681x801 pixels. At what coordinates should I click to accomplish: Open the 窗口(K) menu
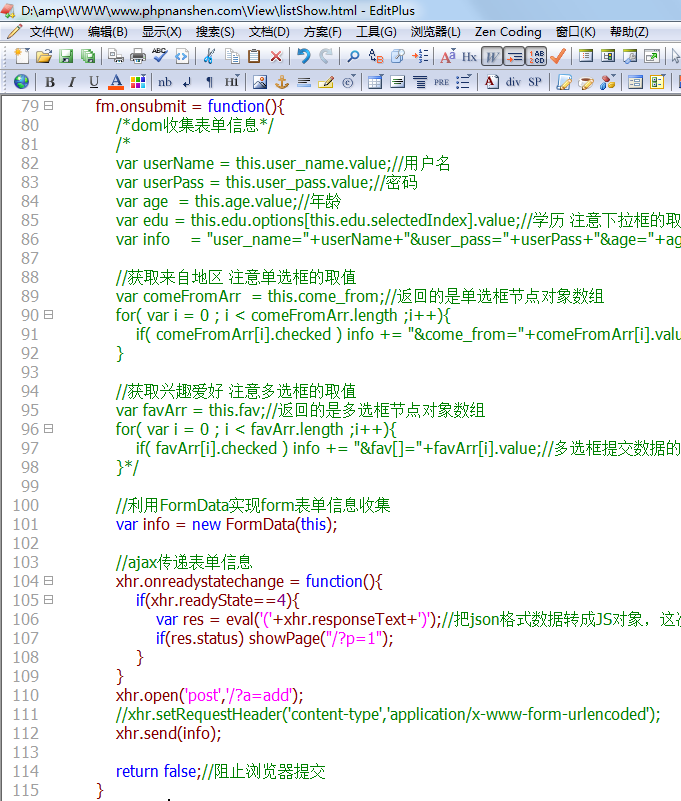(575, 32)
